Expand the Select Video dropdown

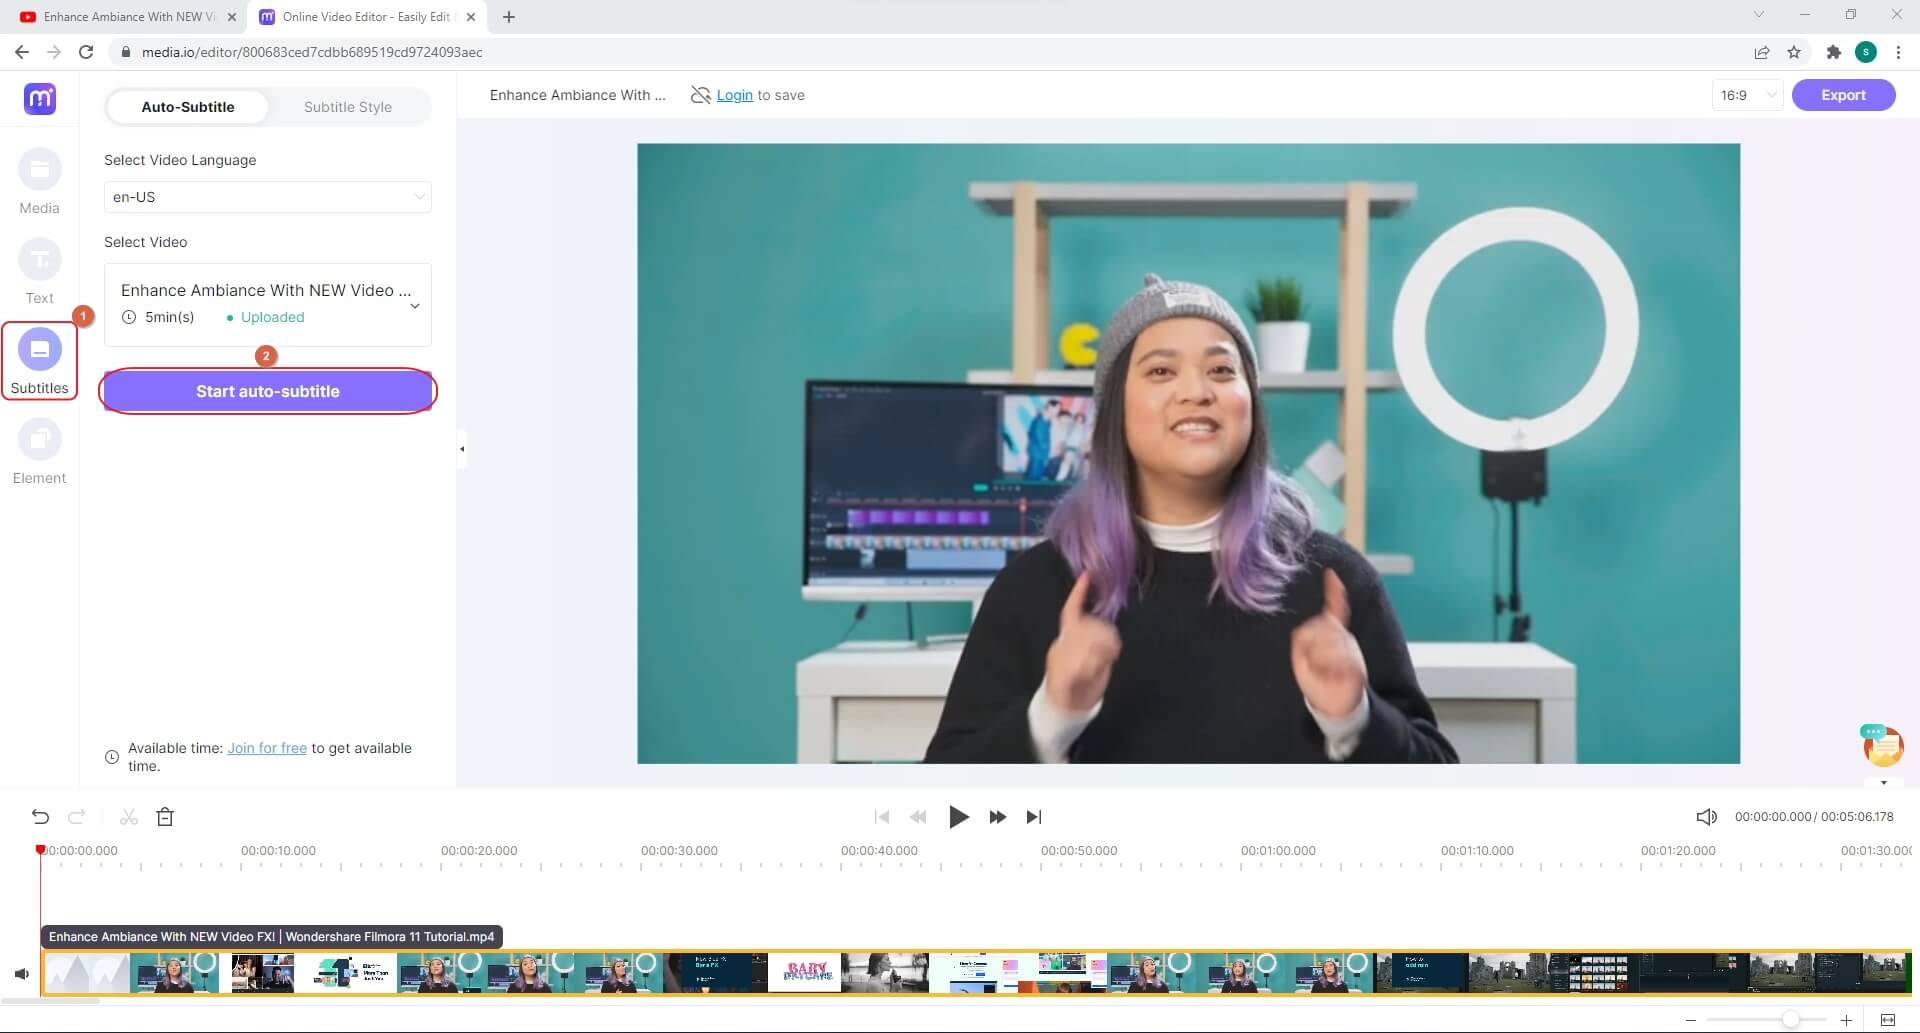point(414,305)
